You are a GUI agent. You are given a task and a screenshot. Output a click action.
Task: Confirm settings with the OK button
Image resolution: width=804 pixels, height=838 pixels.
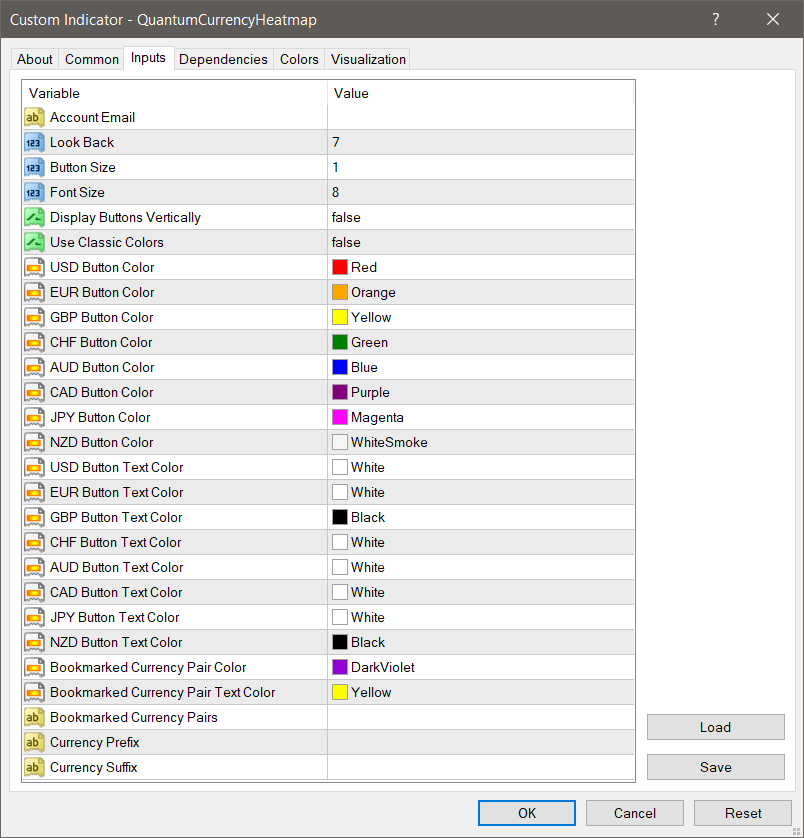tap(527, 813)
